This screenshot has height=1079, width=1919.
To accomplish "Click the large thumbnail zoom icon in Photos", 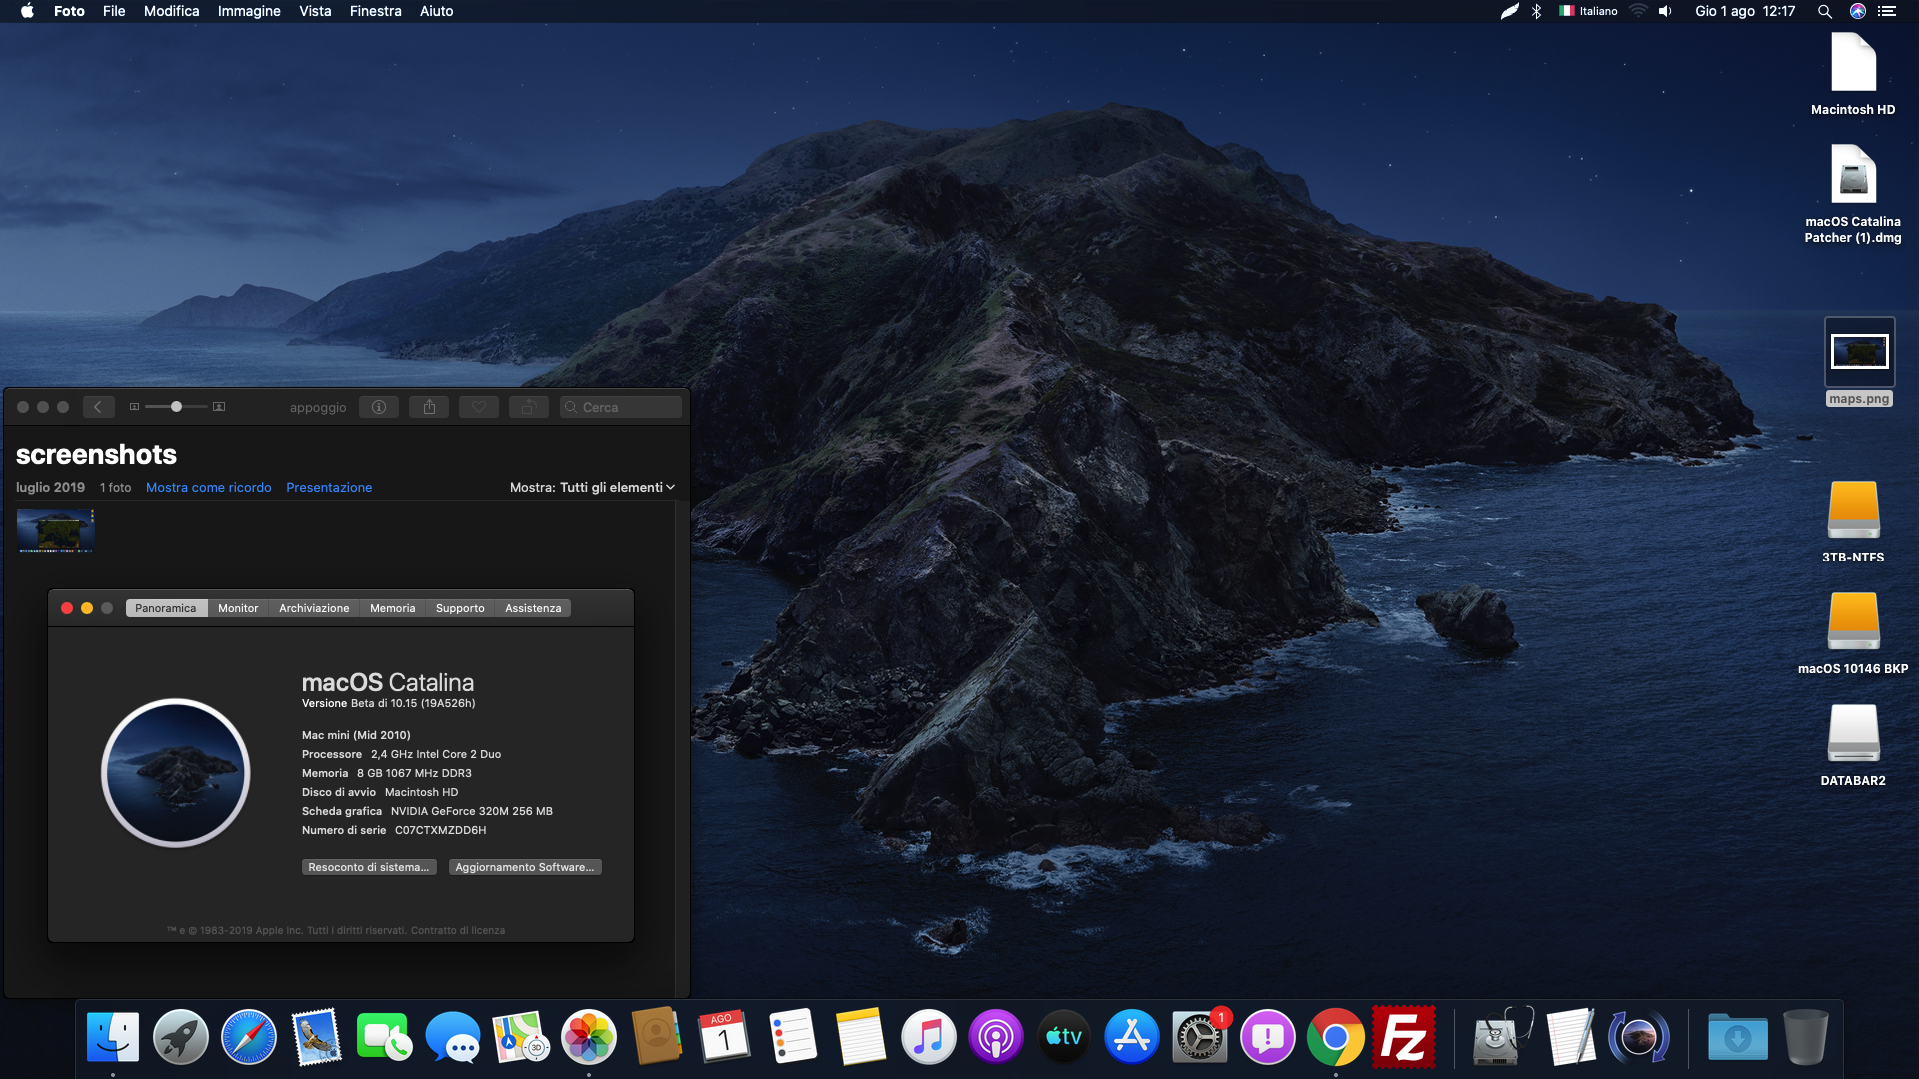I will click(219, 407).
